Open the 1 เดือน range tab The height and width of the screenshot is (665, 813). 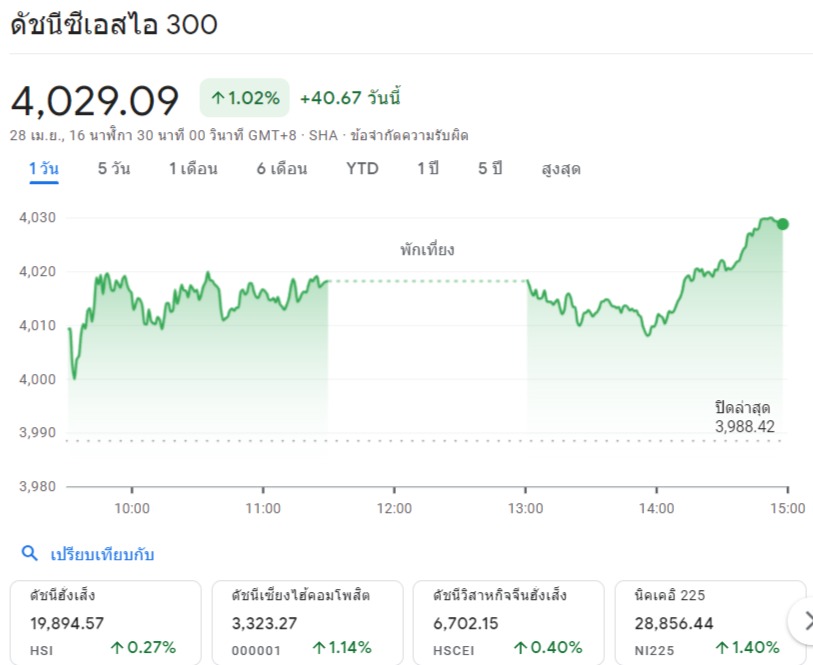[192, 169]
